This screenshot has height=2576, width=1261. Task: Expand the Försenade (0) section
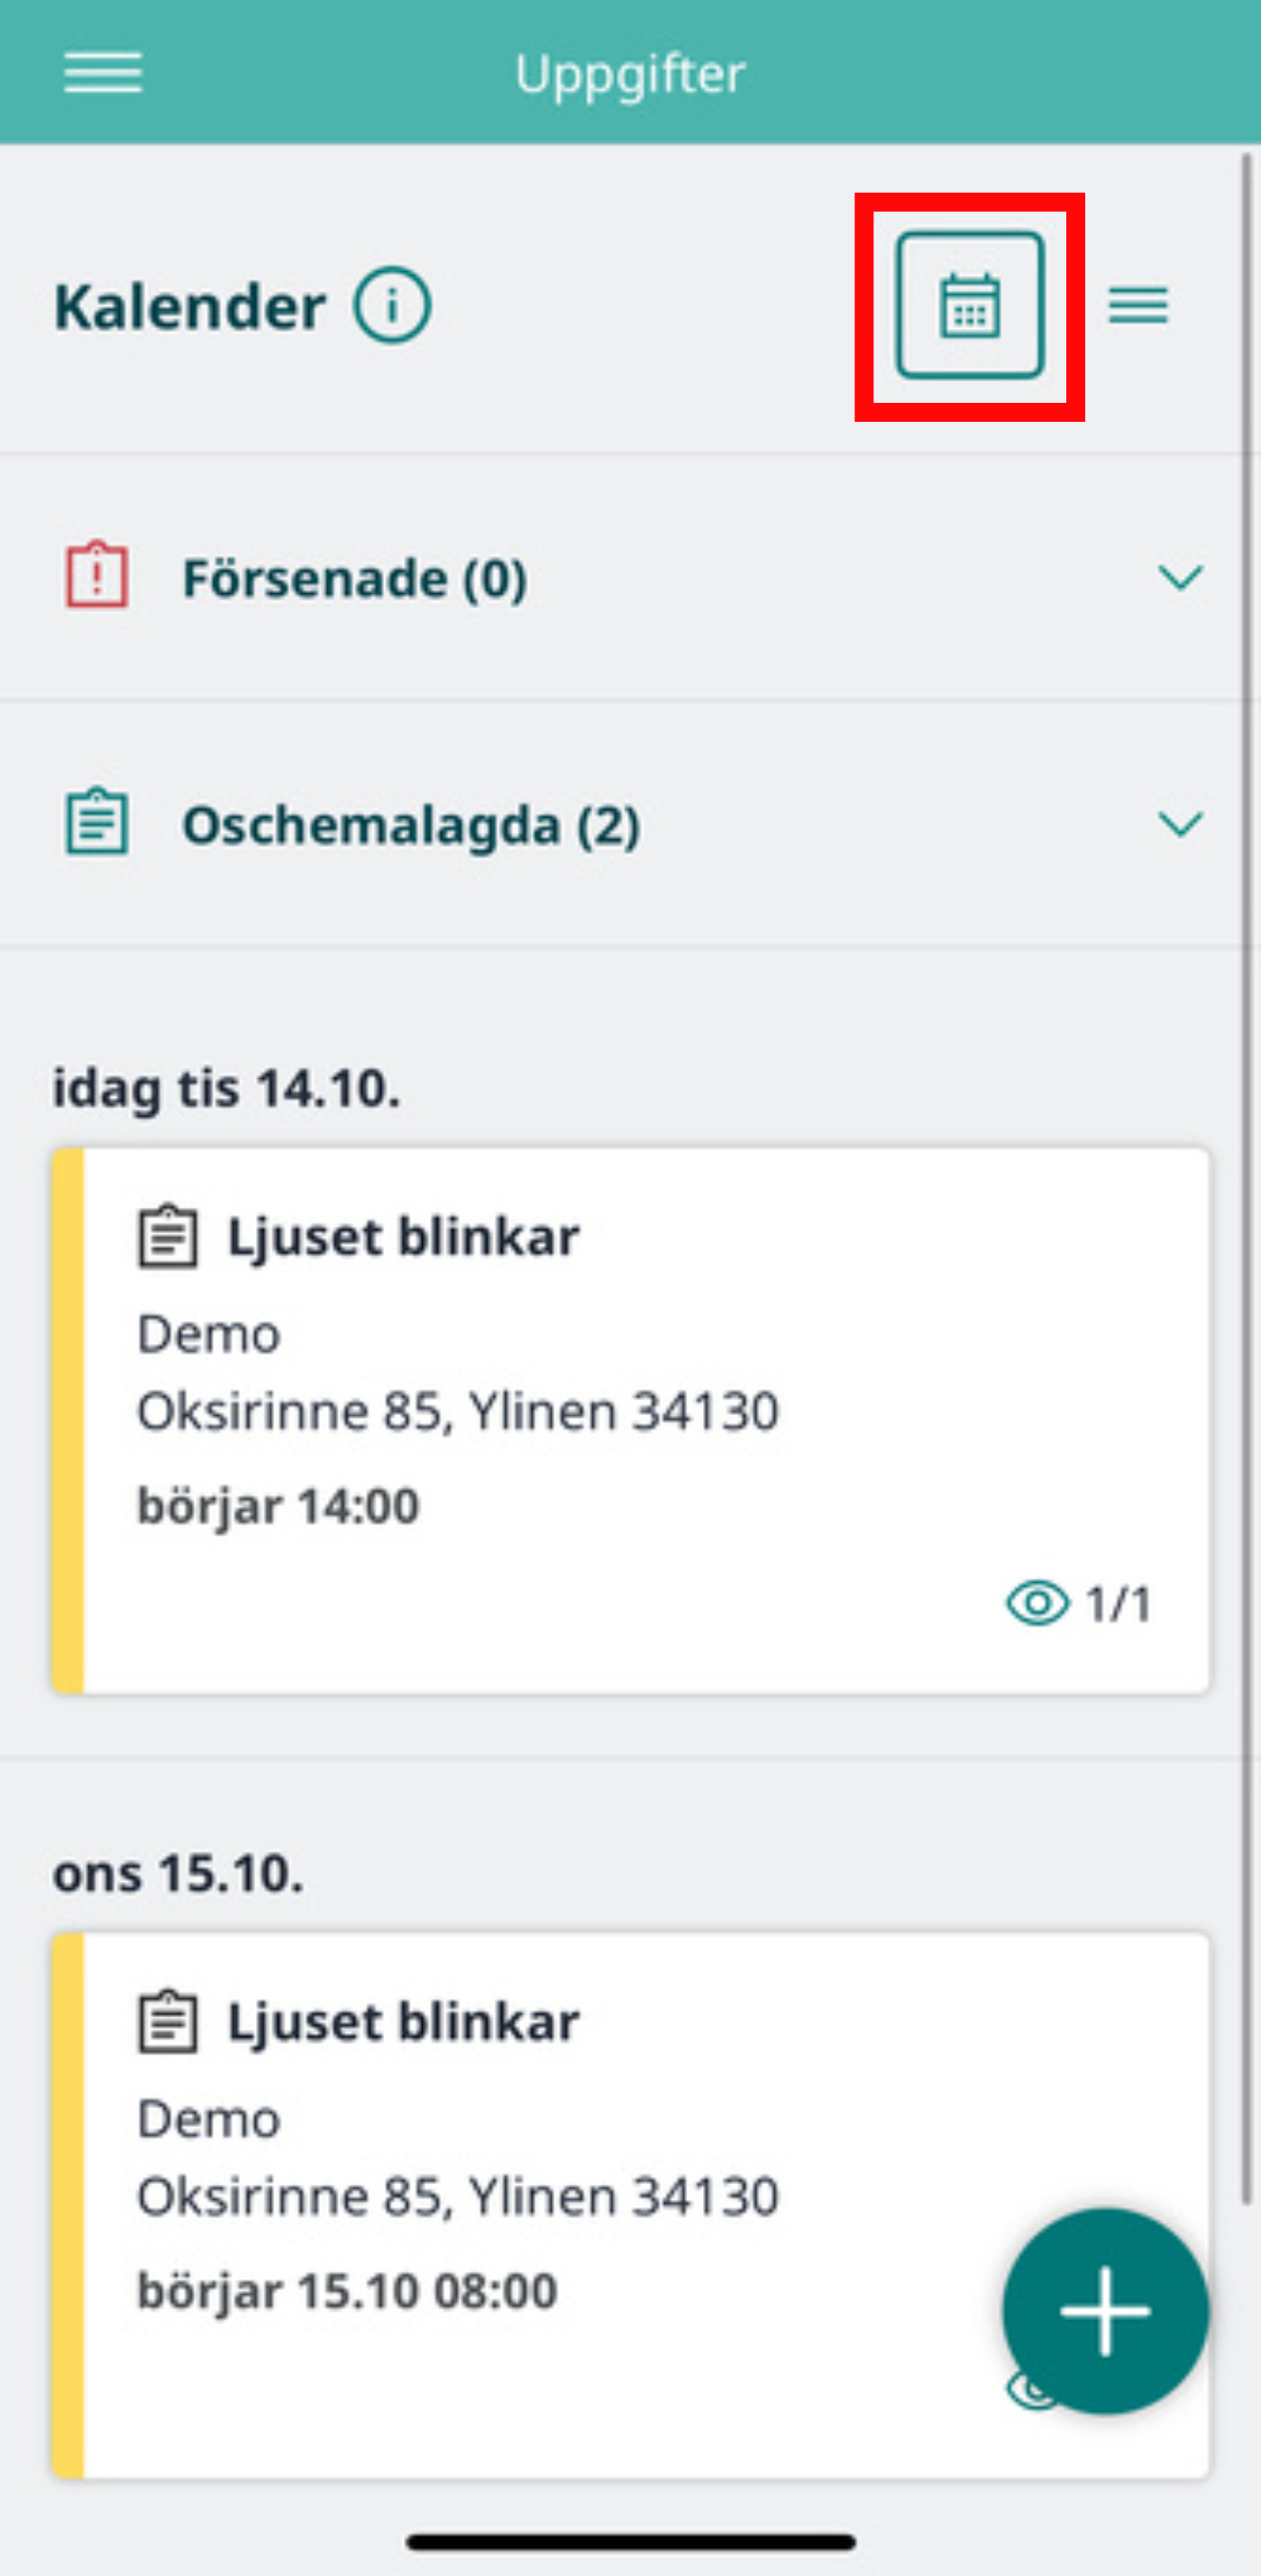click(630, 577)
